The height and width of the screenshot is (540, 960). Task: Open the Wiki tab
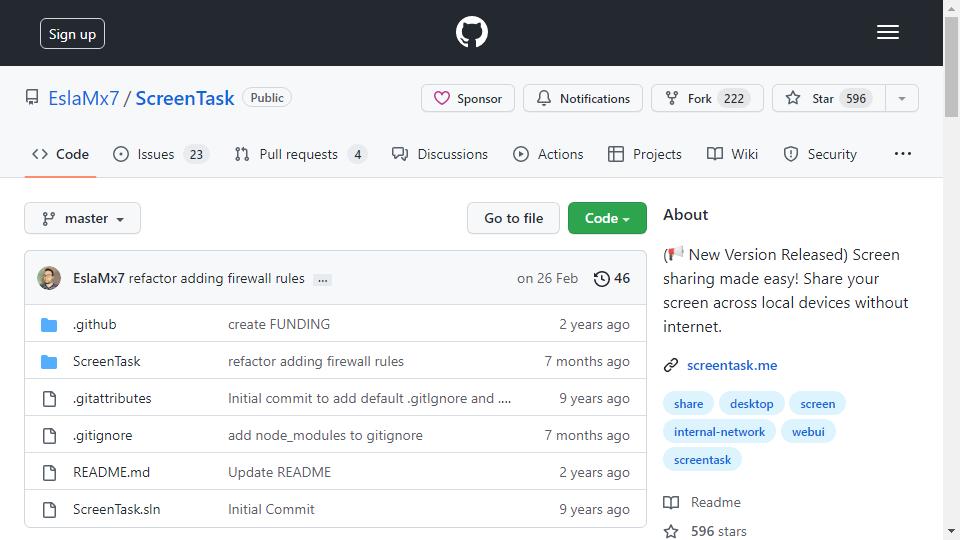pyautogui.click(x=732, y=154)
